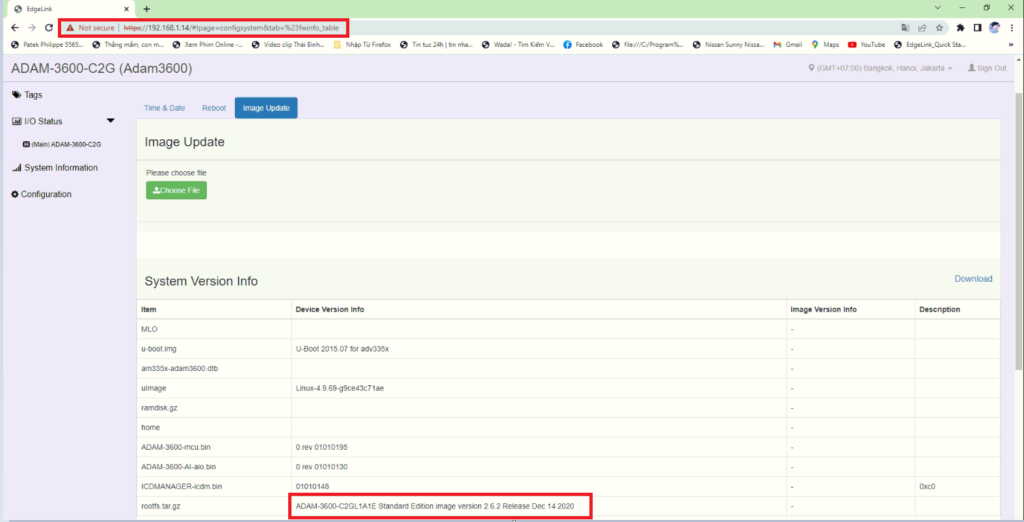Click the green Choose File button
This screenshot has height=522, width=1024.
pos(176,190)
